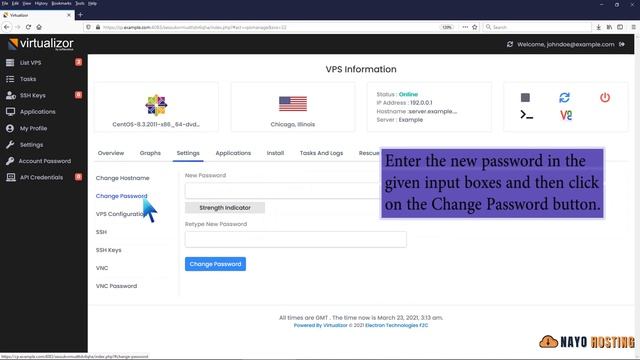Click the red Power Off icon
640x360 pixels.
605,98
